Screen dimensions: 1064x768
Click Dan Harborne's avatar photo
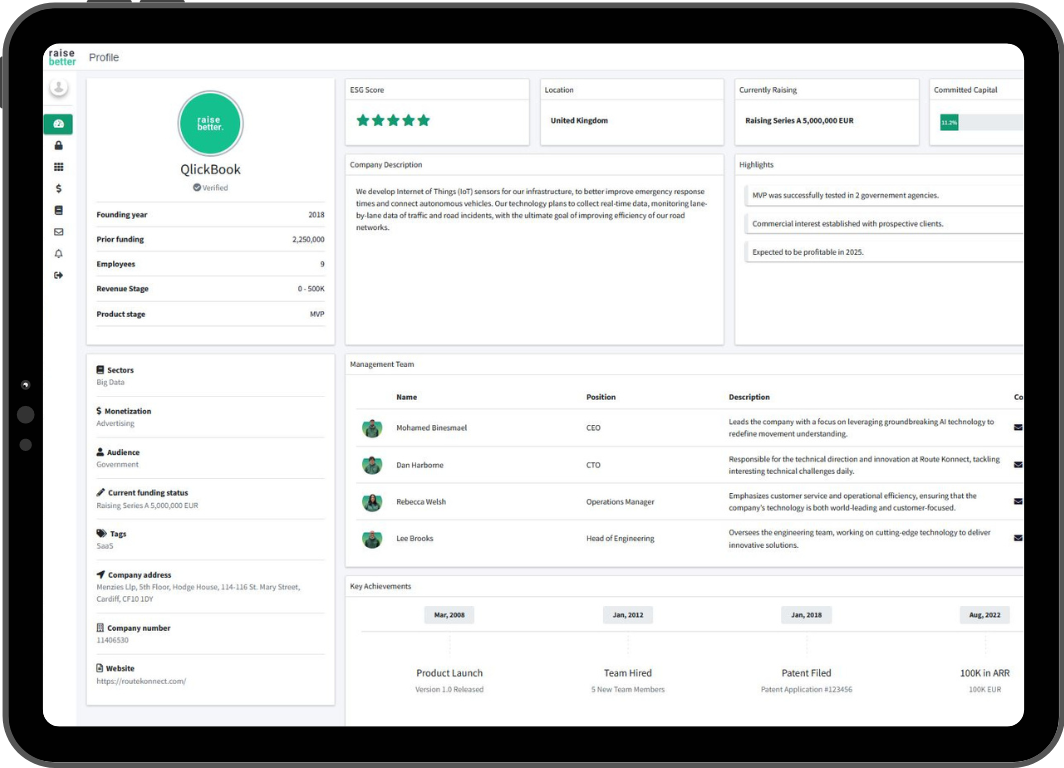(x=372, y=465)
